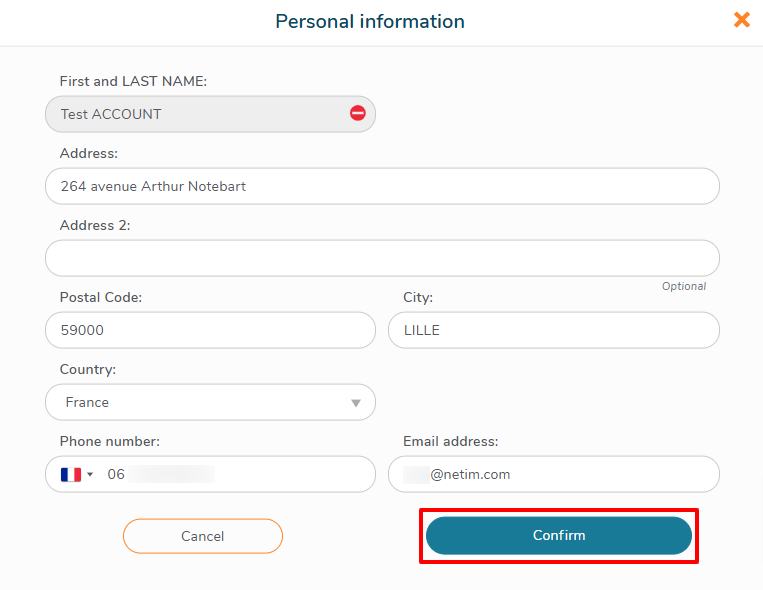This screenshot has width=763, height=590.
Task: Click the Country label text
Action: 88,370
